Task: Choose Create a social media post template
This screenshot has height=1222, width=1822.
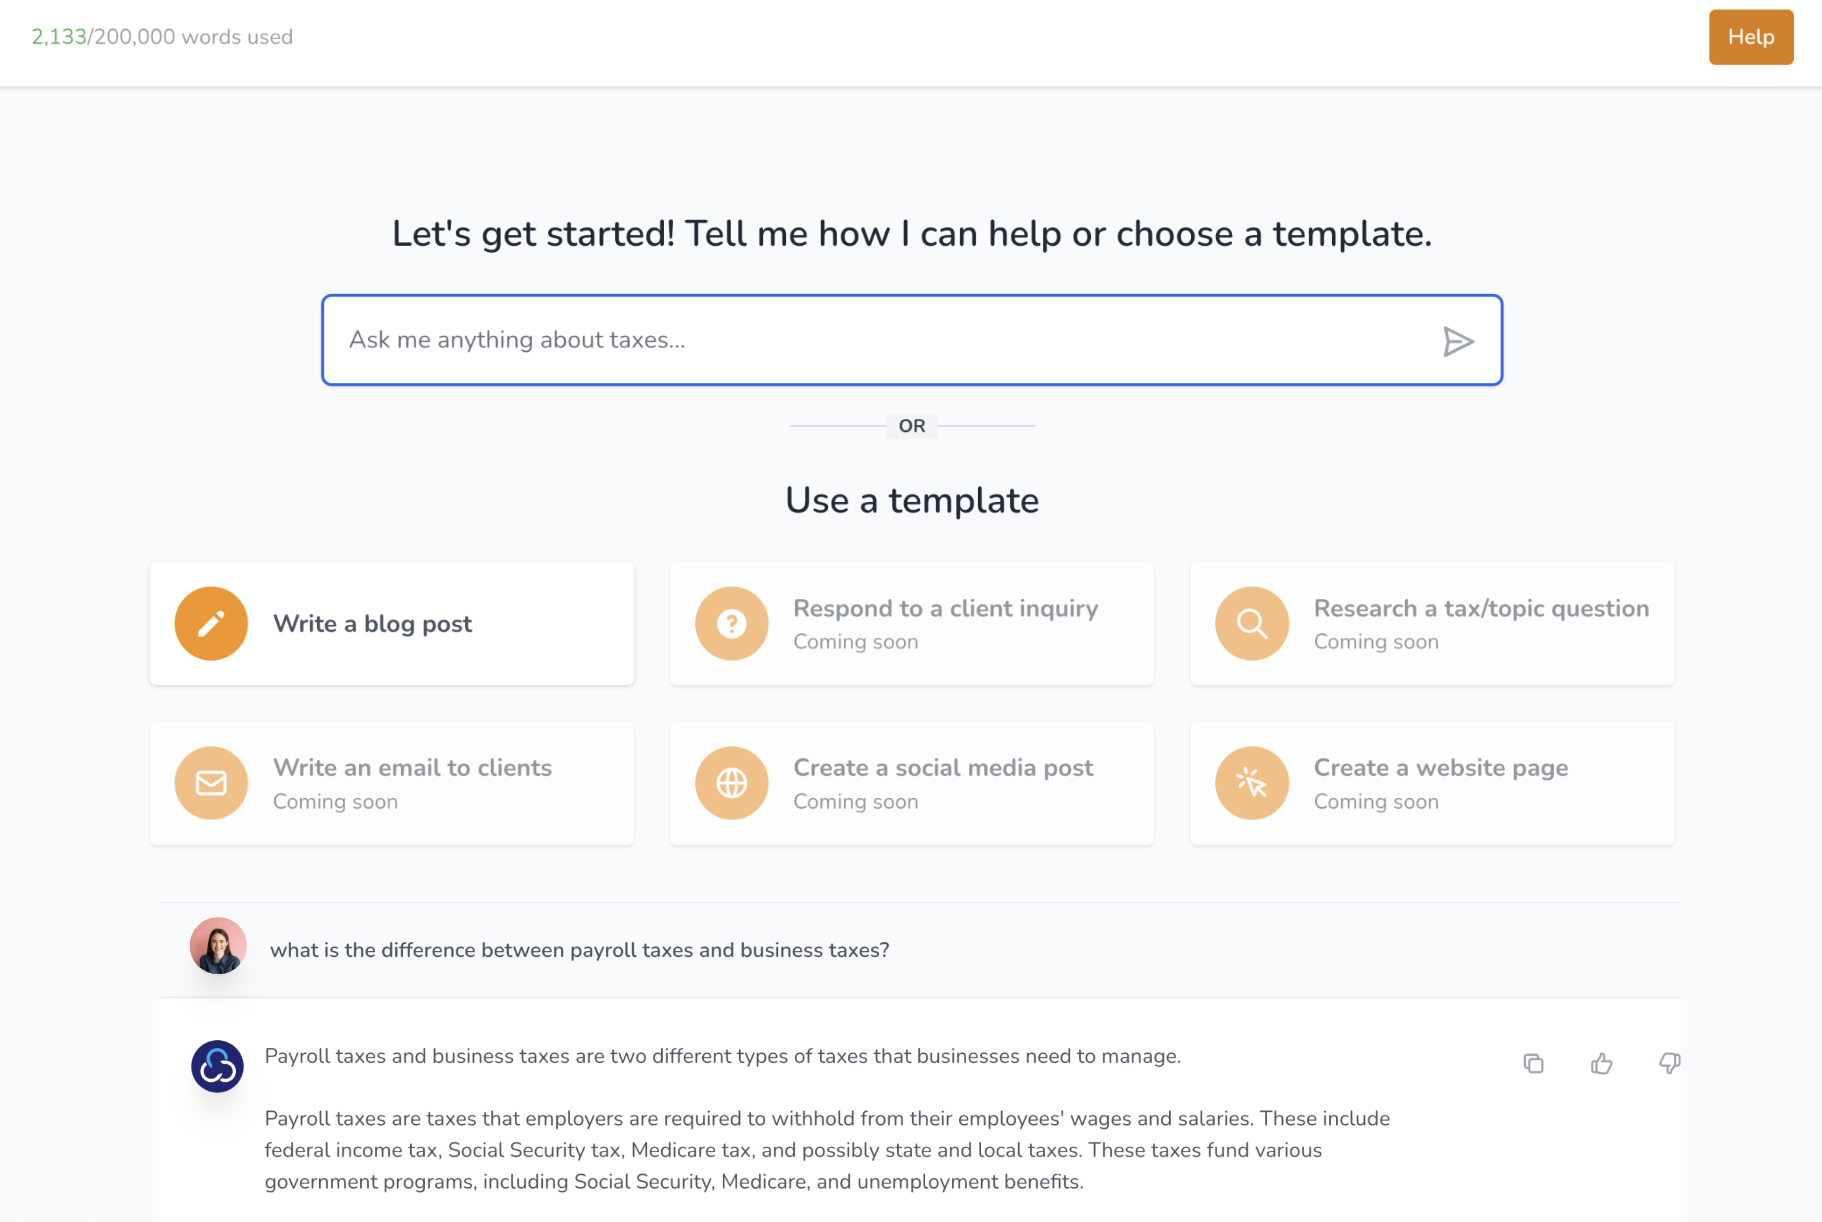Action: tap(942, 768)
